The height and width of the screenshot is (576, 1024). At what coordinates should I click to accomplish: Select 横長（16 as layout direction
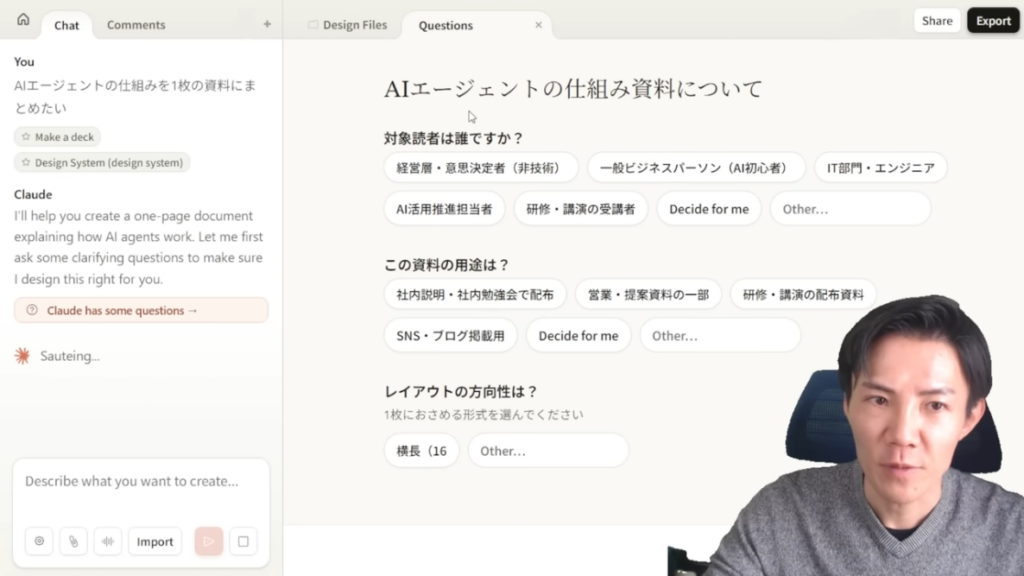coord(421,450)
